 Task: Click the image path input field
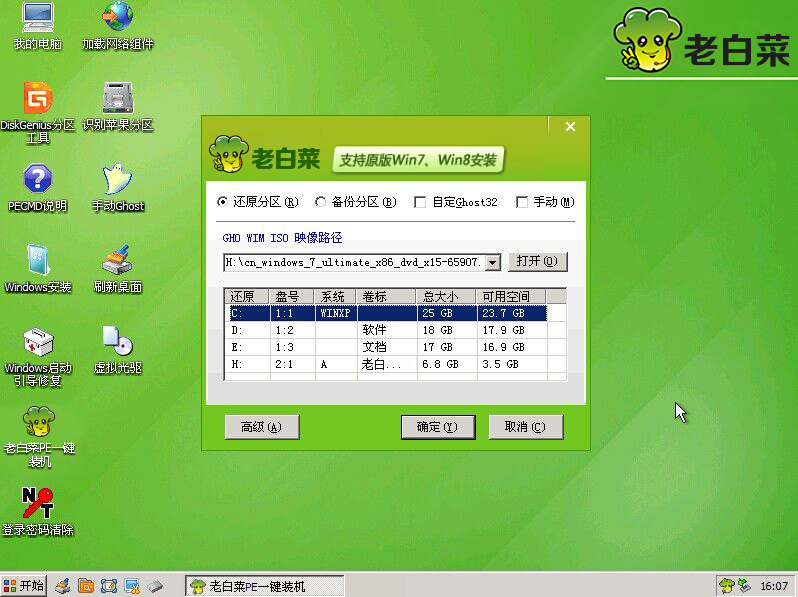[x=354, y=263]
